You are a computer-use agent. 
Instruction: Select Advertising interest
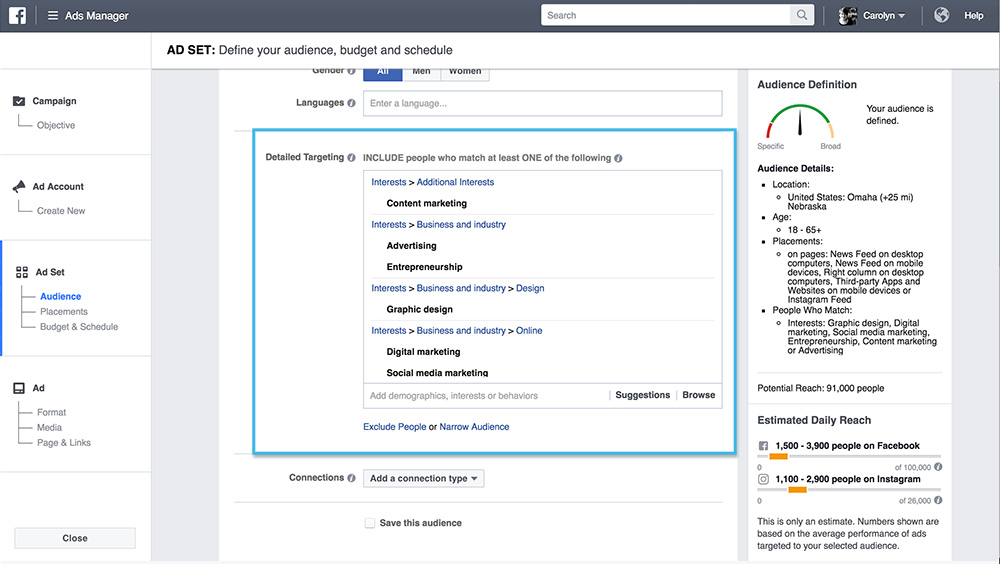point(411,246)
